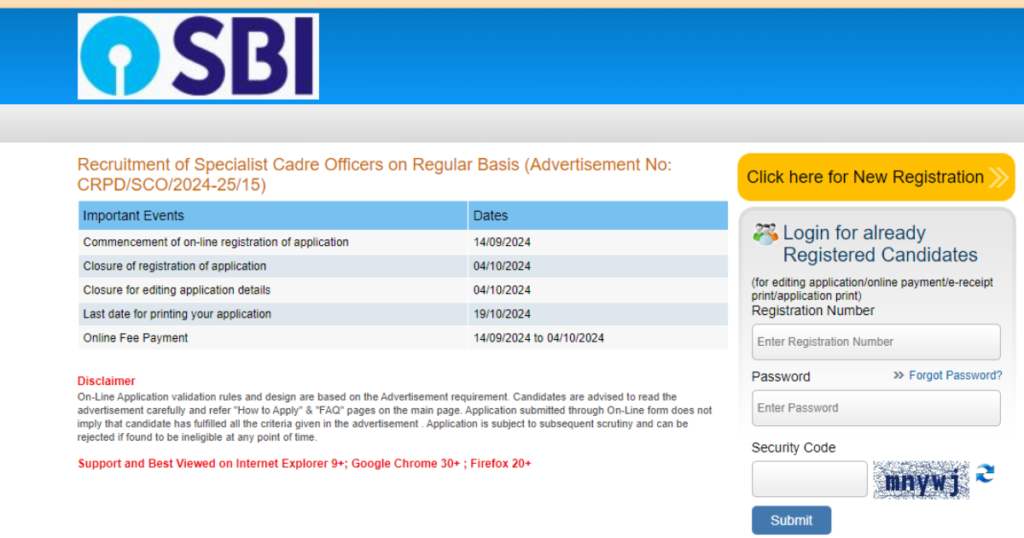Click the chevrons on the New Registration button
Image resolution: width=1024 pixels, height=538 pixels.
[x=998, y=177]
